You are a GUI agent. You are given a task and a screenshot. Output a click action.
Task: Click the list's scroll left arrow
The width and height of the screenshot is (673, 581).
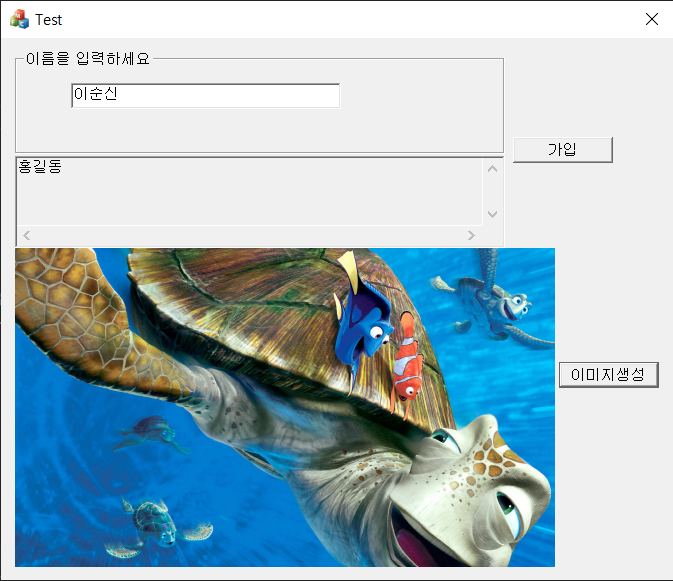click(27, 235)
